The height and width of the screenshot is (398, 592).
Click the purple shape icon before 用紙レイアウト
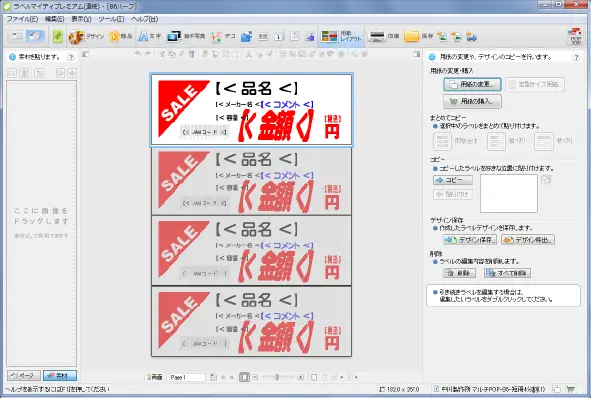coord(310,37)
